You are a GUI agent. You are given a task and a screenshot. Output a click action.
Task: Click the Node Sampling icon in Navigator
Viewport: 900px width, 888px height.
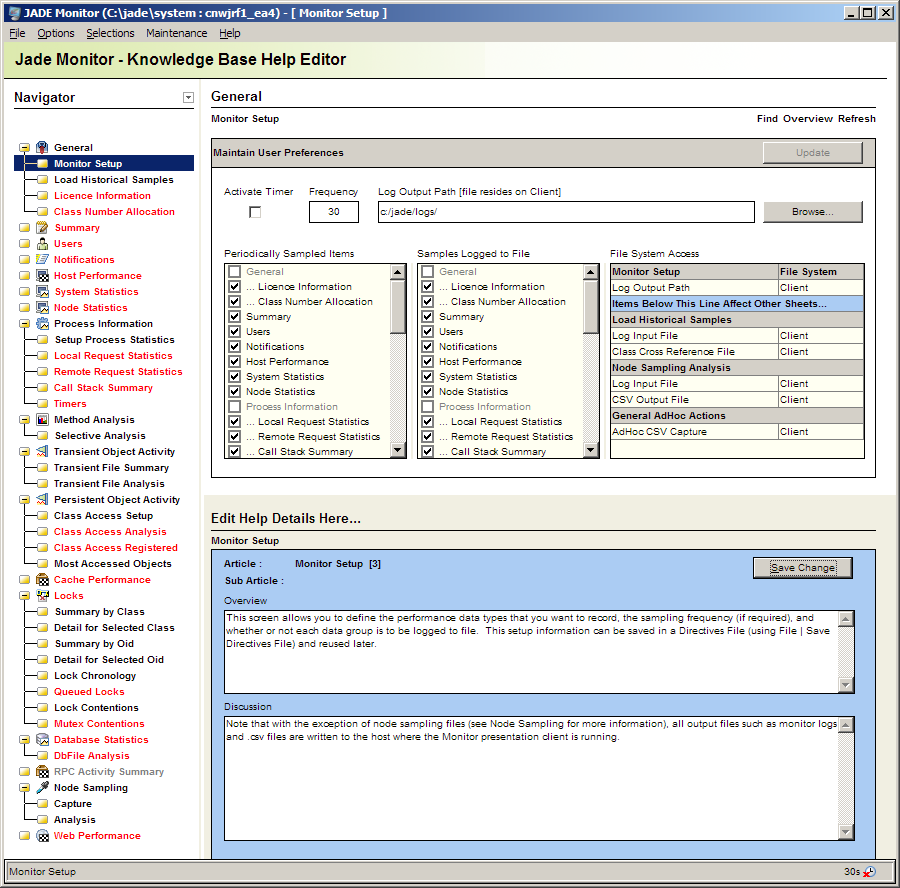[43, 788]
